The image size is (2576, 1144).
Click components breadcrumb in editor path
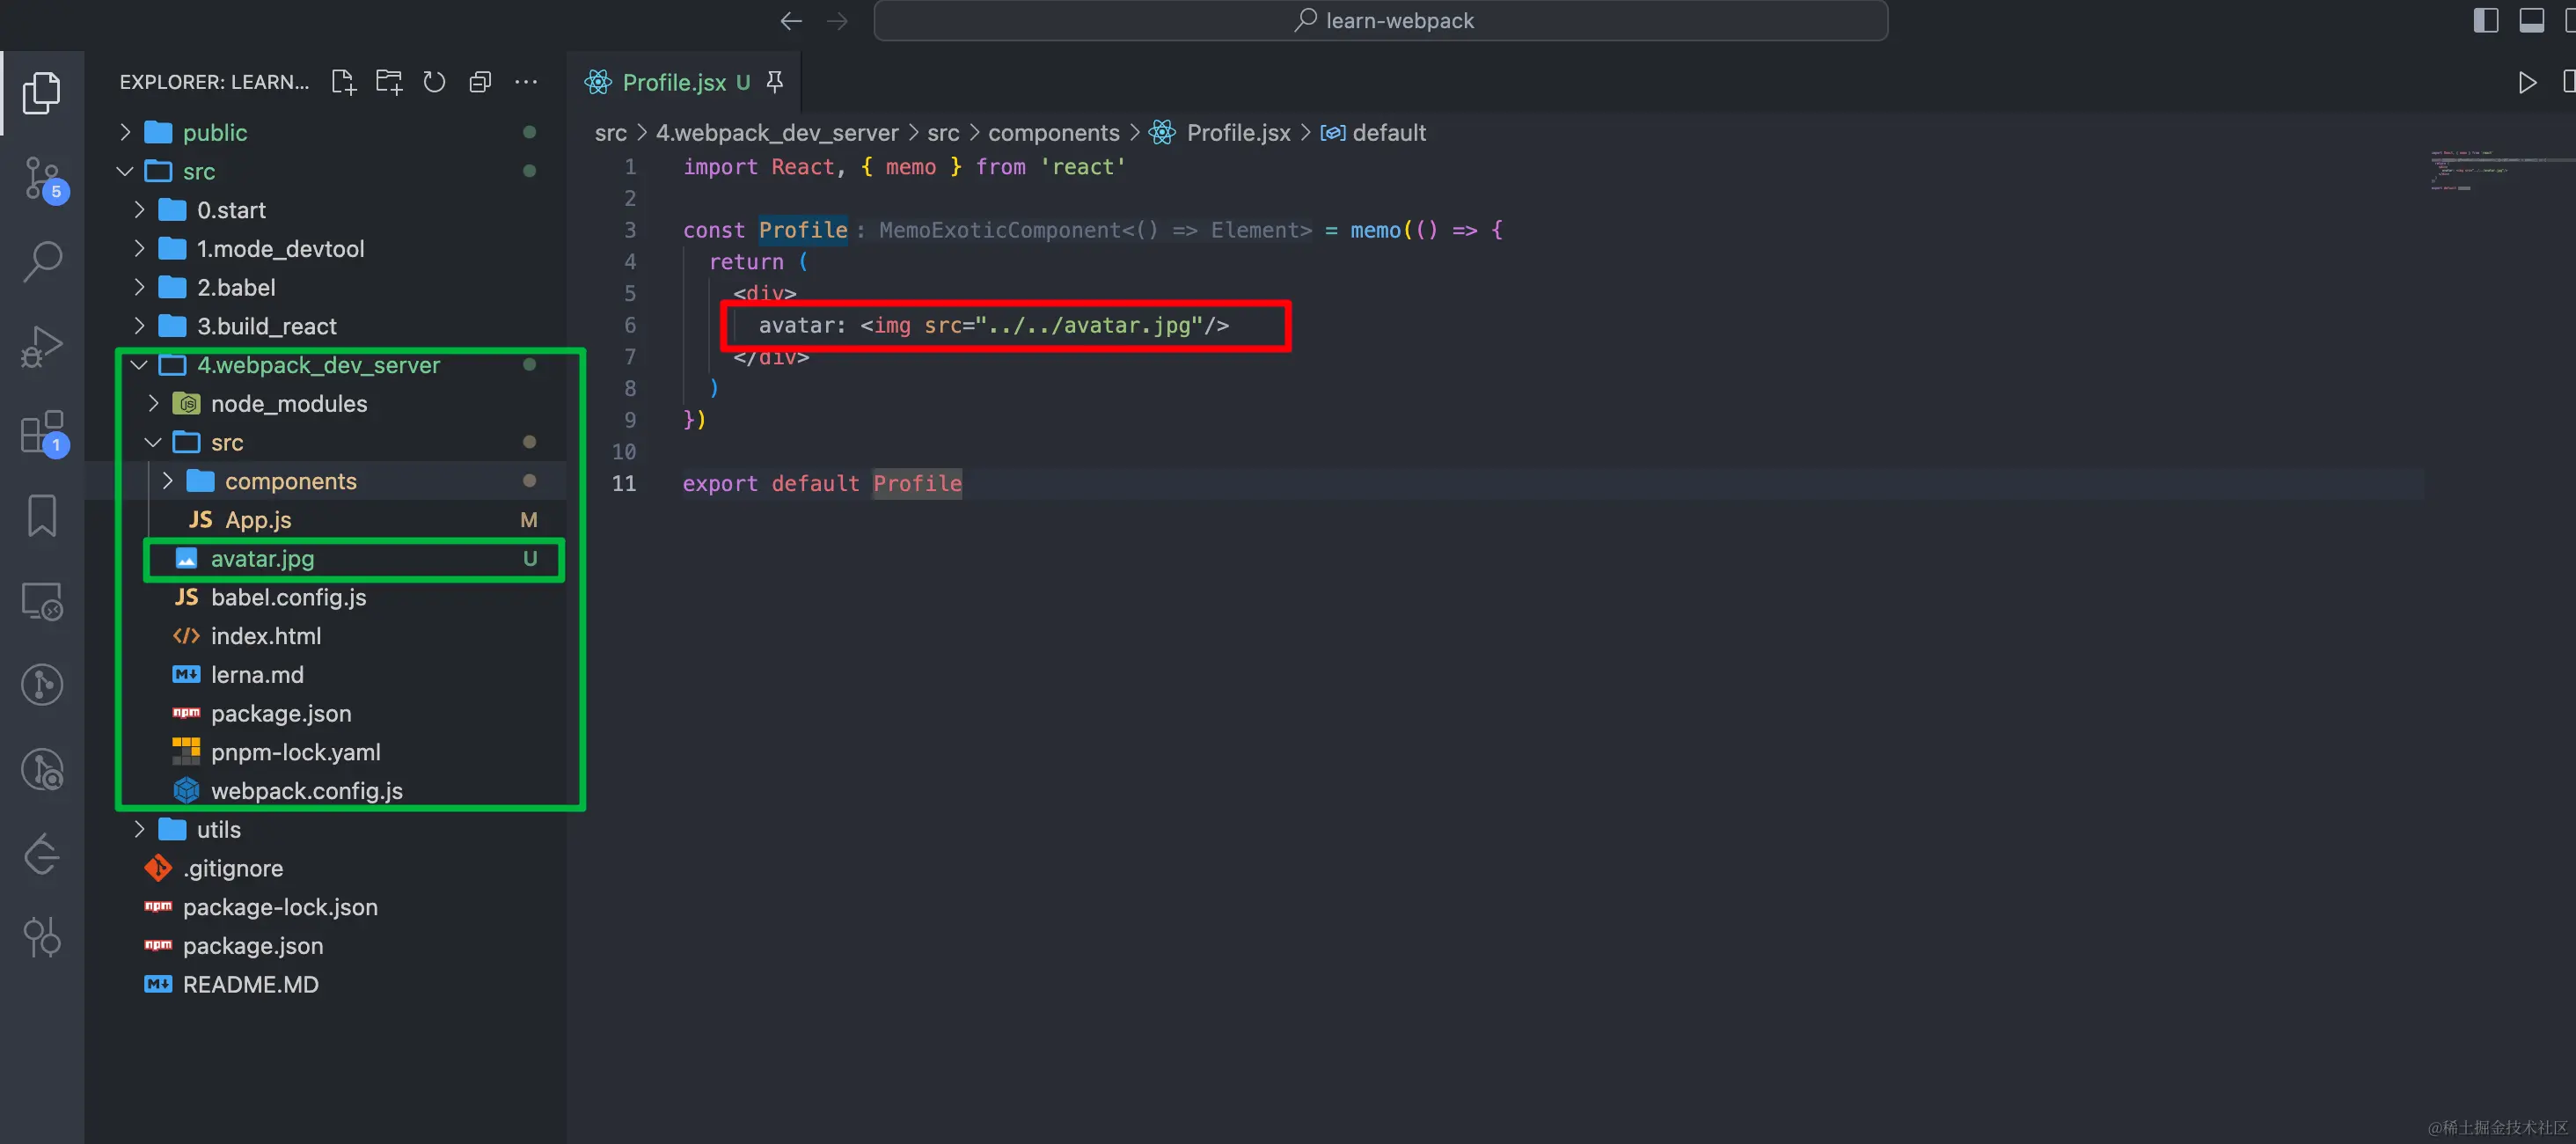click(x=1053, y=133)
